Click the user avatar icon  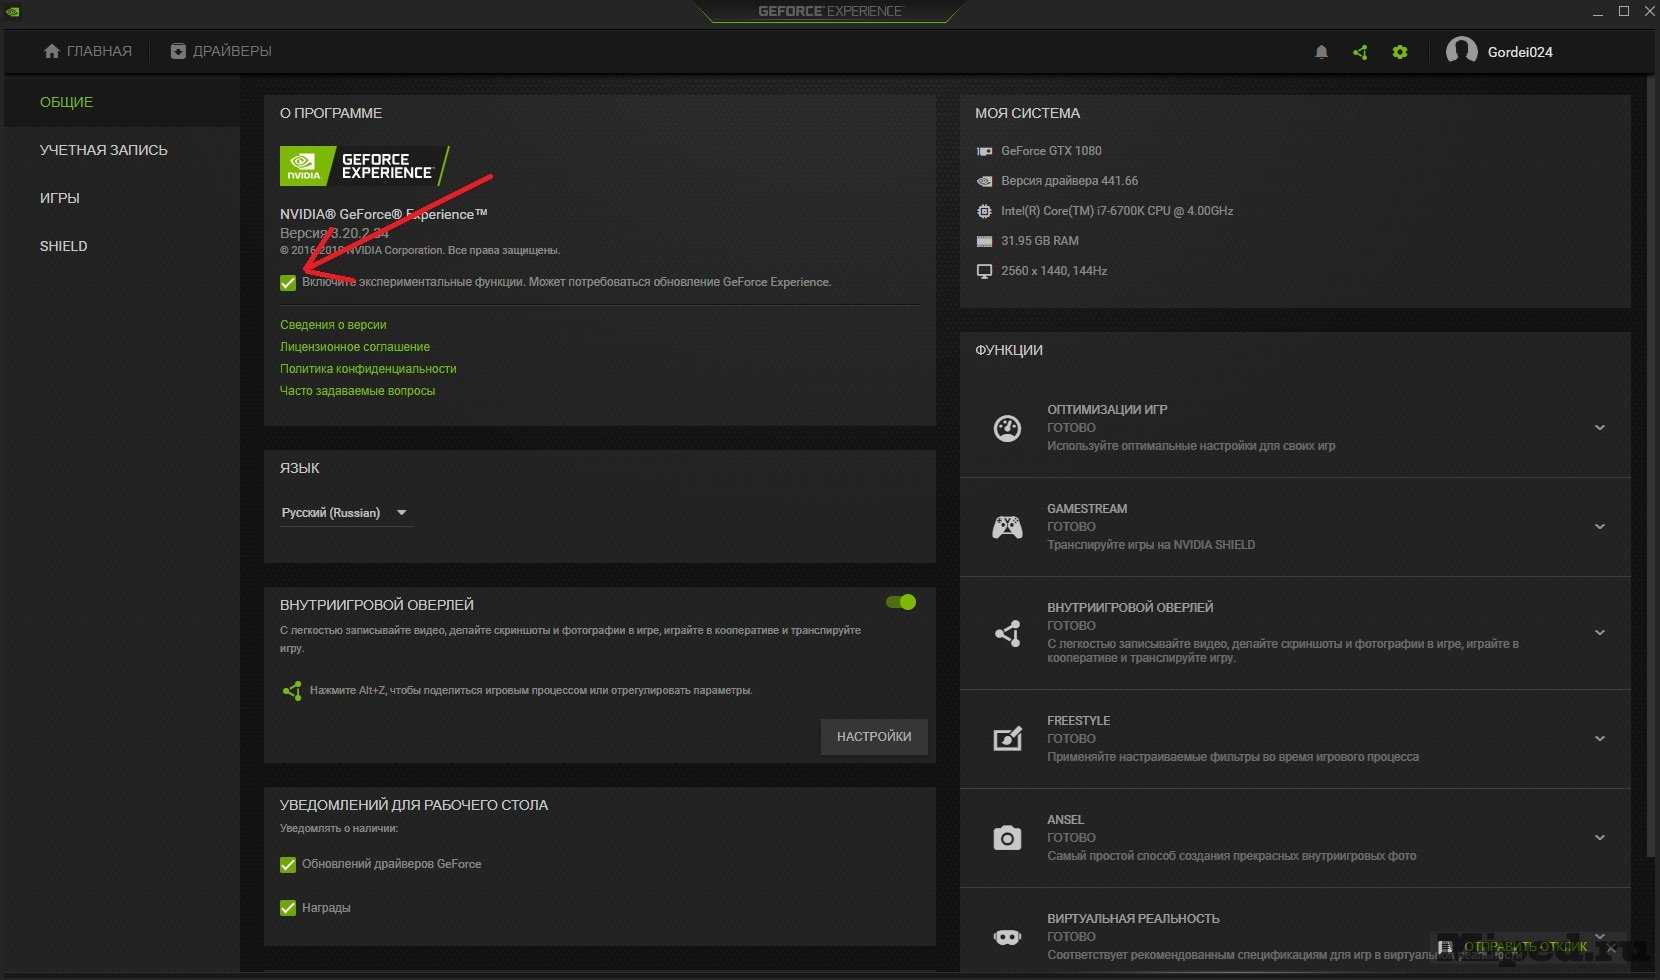1461,52
